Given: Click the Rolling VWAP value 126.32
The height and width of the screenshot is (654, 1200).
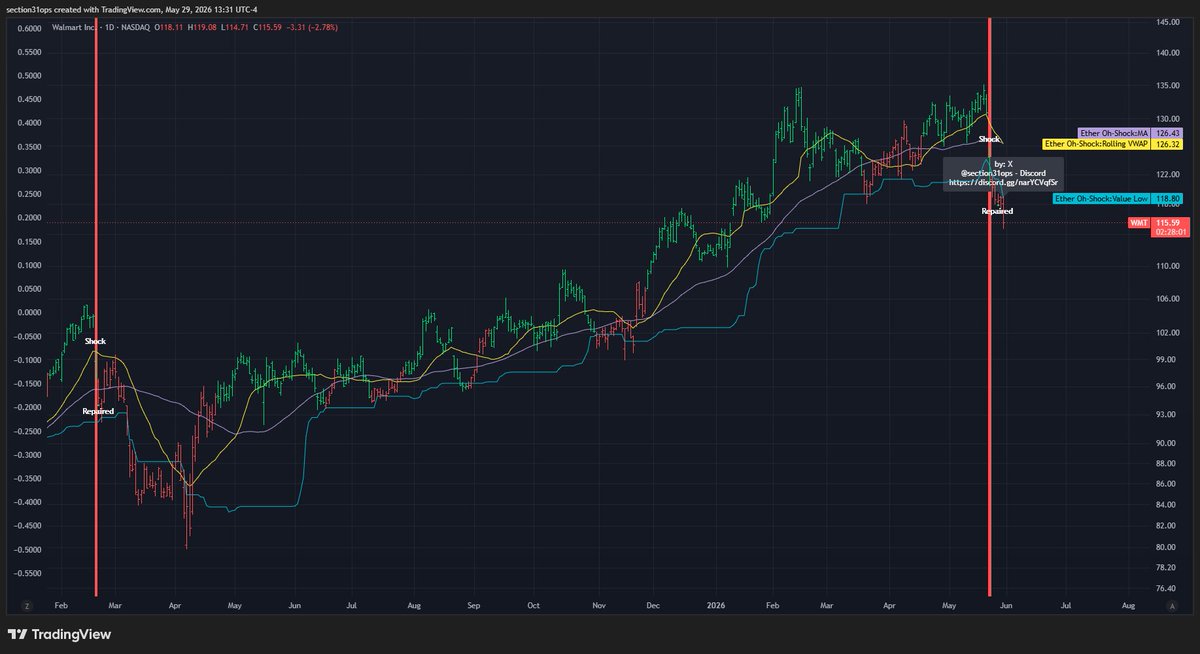Looking at the screenshot, I should 1168,144.
